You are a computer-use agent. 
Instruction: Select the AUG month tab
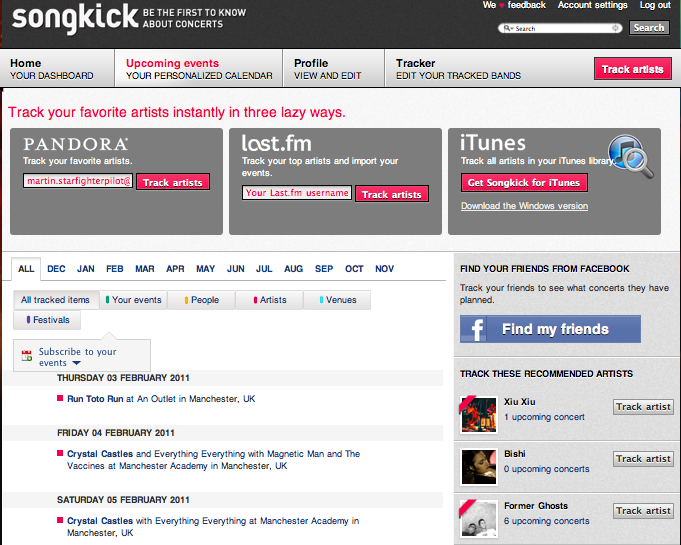coord(294,269)
